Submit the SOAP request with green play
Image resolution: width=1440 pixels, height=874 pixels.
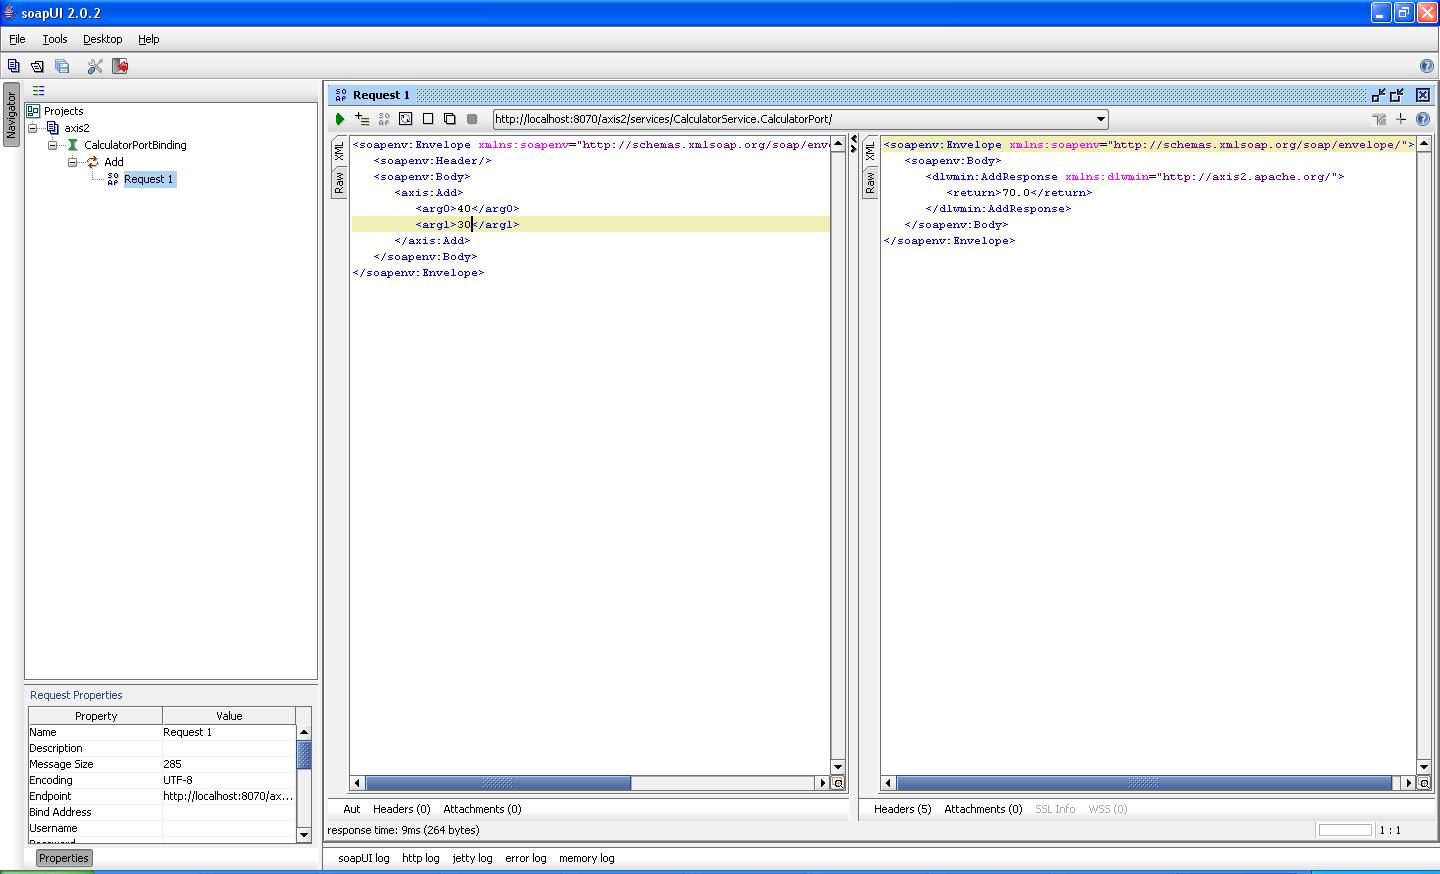(340, 119)
